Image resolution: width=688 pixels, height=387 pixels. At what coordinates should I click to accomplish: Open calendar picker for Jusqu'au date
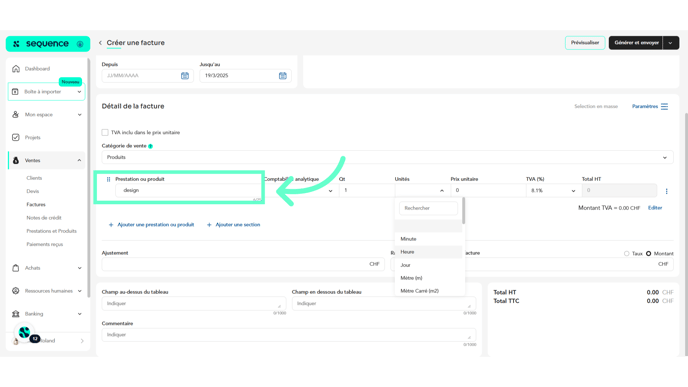pos(283,75)
